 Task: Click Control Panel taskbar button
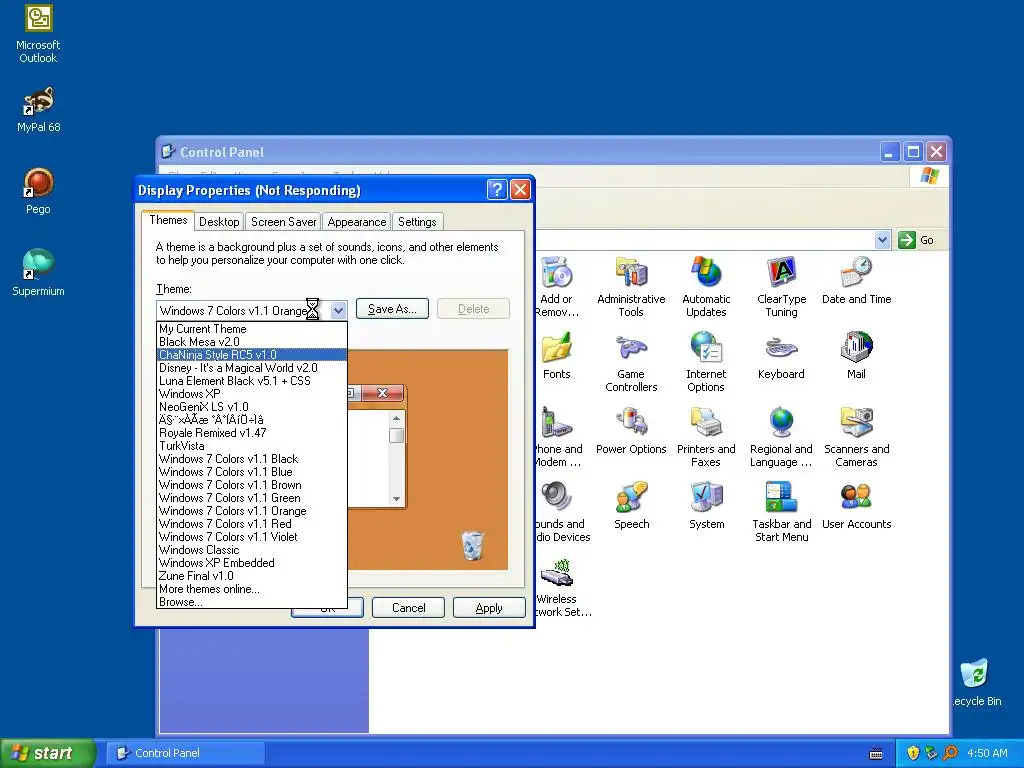185,753
